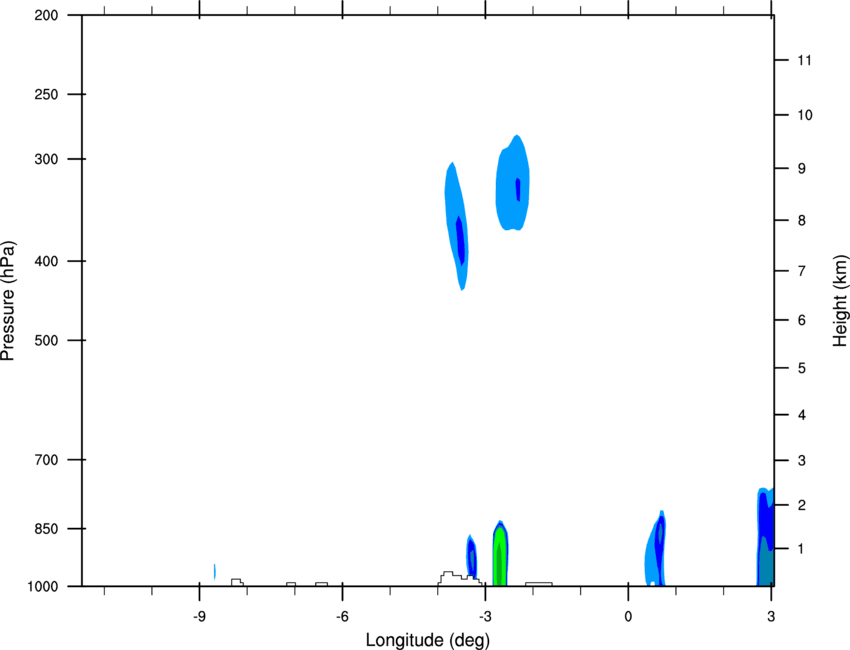Click the -3 longitude tick label
850x650 pixels.
coord(485,616)
